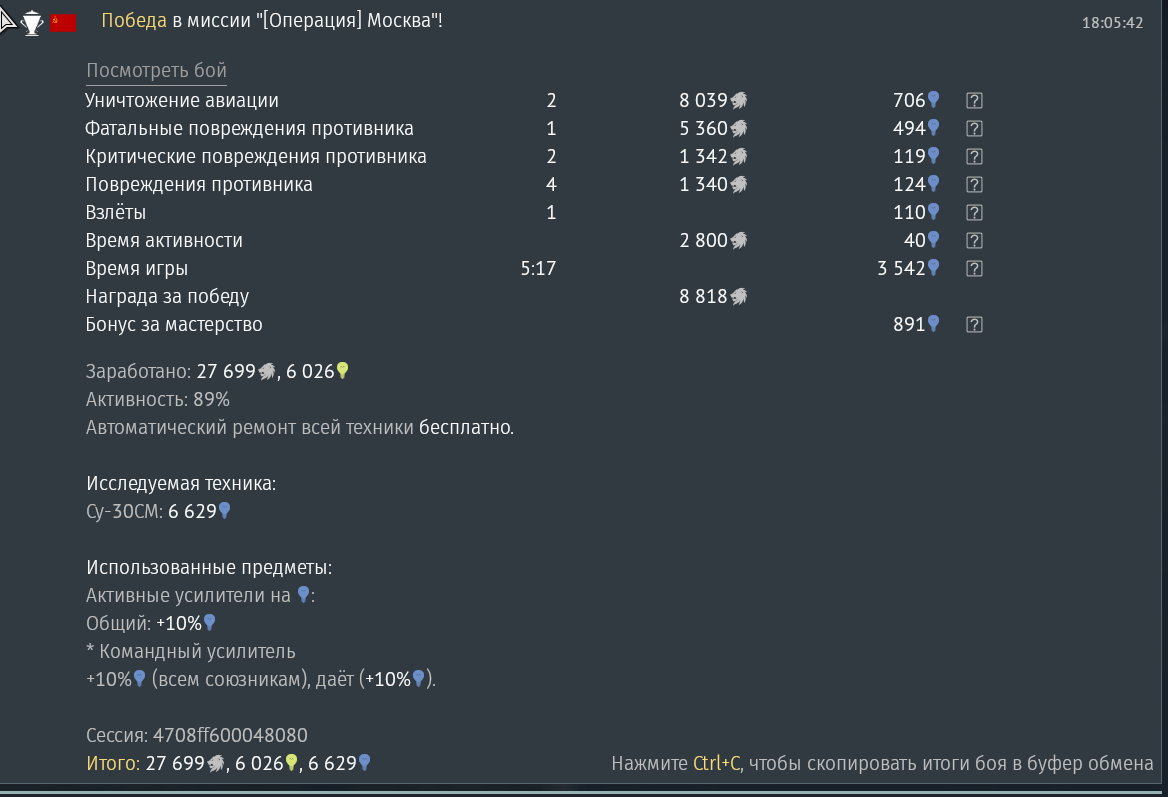
Task: Click research point icon next to 891
Action: pyautogui.click(x=933, y=323)
